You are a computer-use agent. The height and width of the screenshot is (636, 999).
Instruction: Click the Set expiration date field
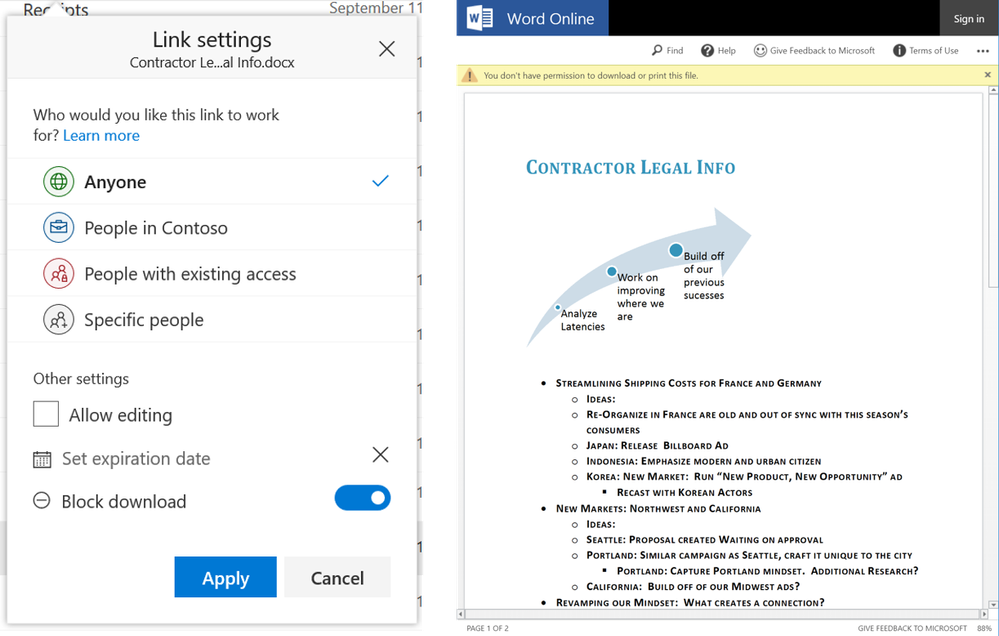[136, 458]
